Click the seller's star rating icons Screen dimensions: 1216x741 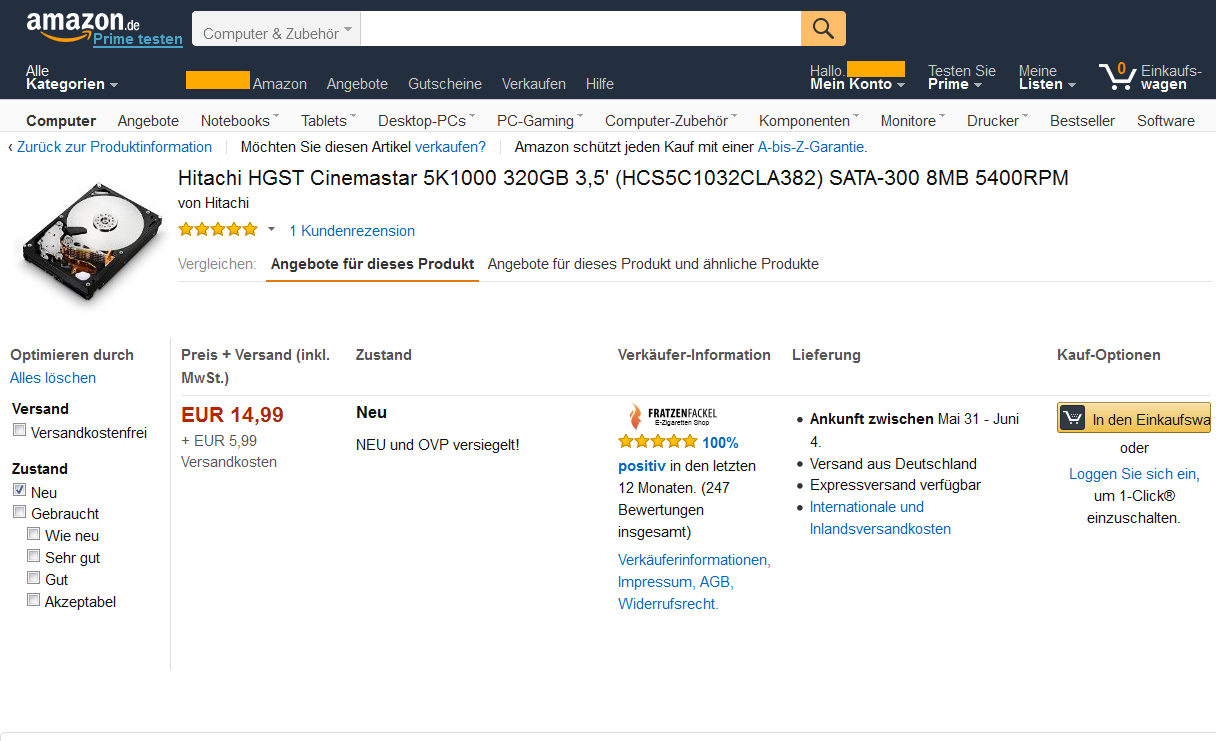pos(657,442)
